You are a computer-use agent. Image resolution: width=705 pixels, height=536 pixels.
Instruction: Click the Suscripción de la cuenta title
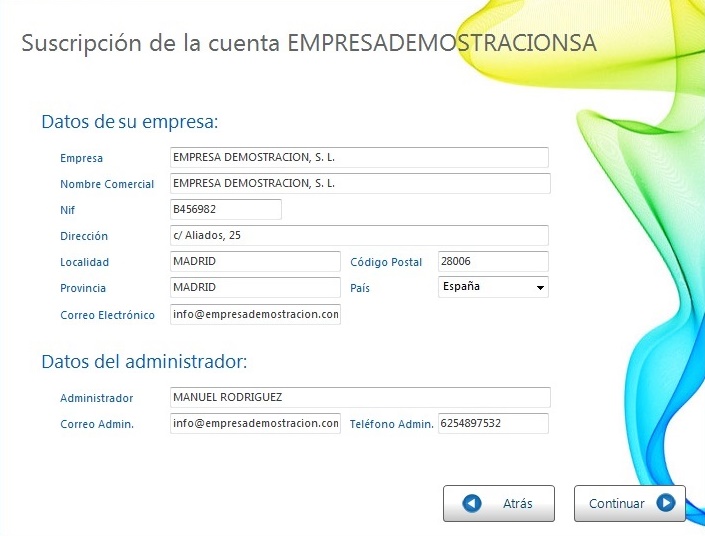tap(309, 44)
